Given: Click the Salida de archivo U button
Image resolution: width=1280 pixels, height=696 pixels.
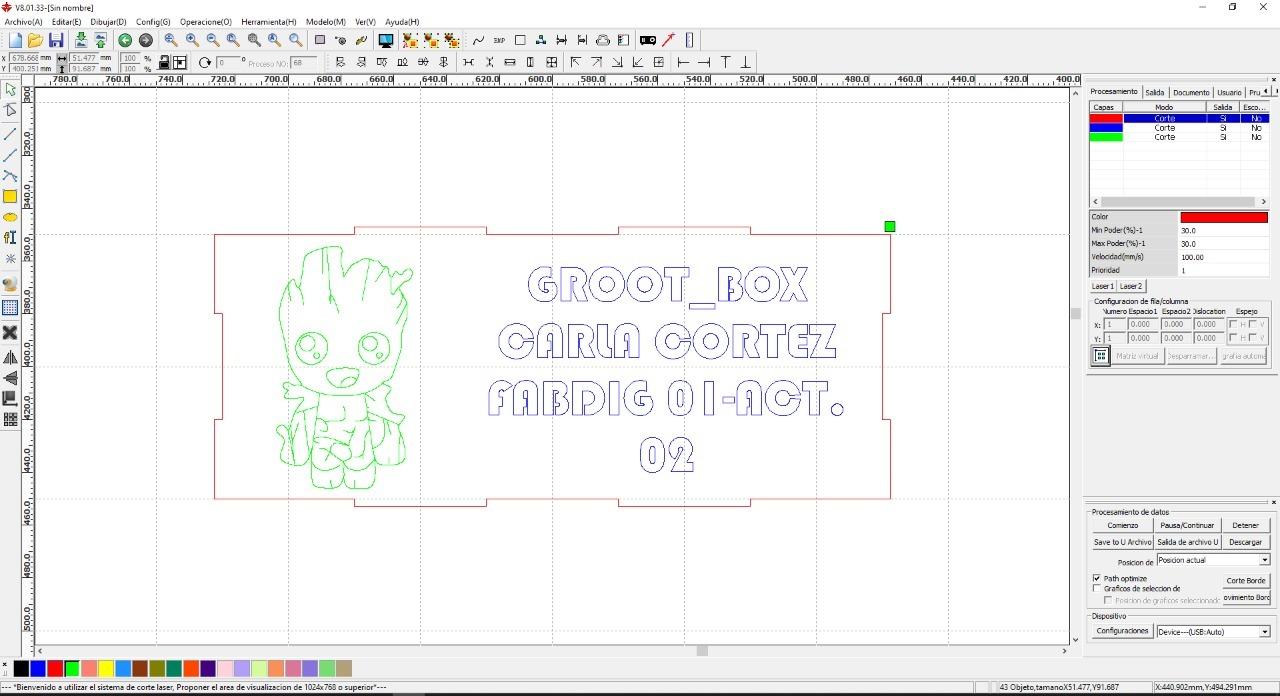Looking at the screenshot, I should pyautogui.click(x=1187, y=542).
